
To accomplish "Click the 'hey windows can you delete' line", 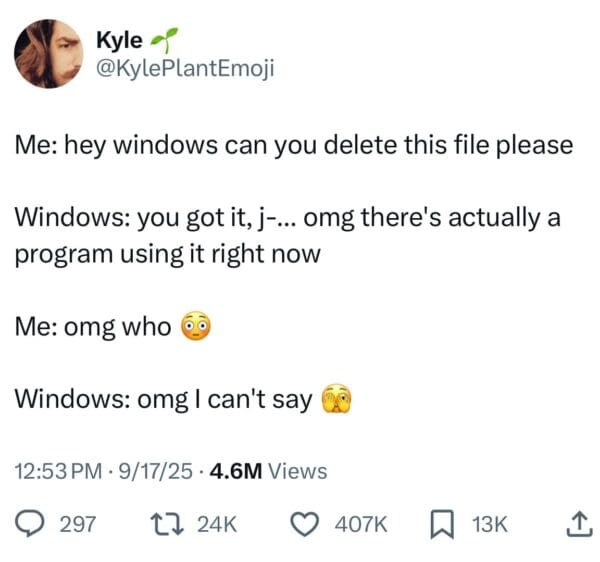I will [294, 146].
